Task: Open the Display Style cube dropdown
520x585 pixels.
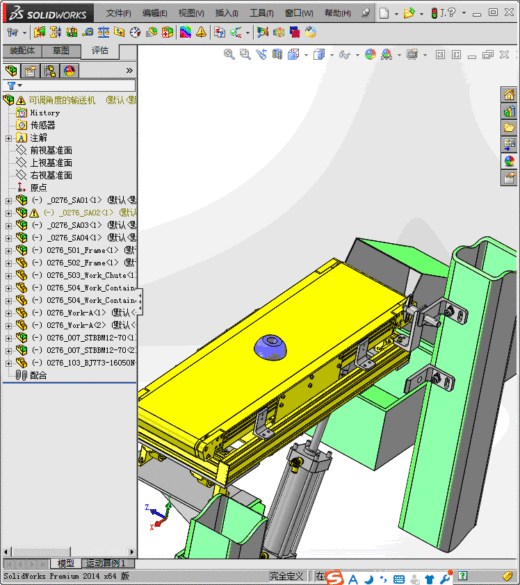Action: click(x=332, y=55)
